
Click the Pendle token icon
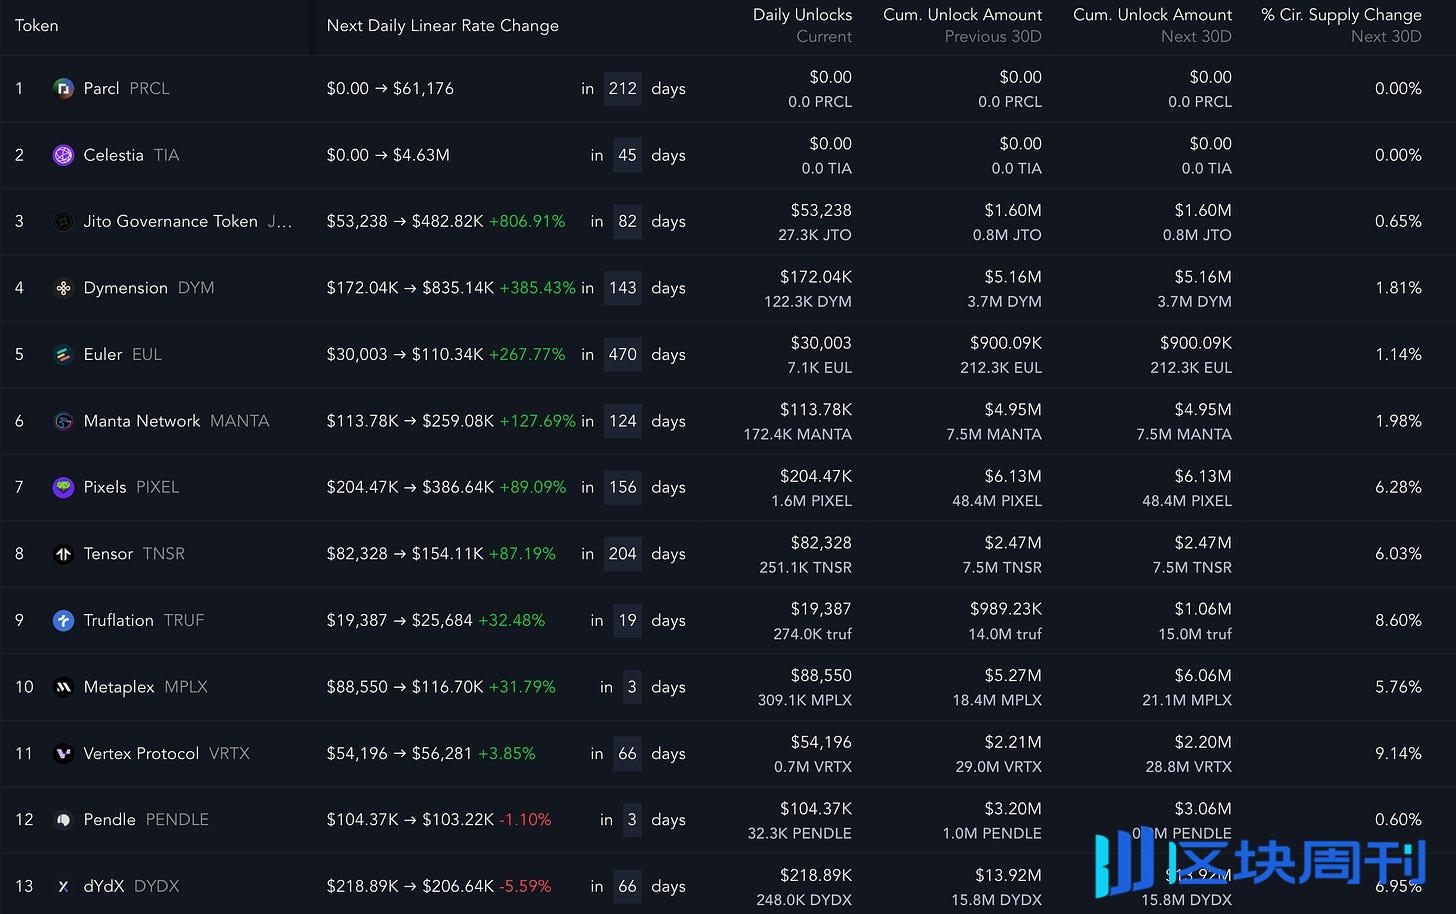(63, 820)
